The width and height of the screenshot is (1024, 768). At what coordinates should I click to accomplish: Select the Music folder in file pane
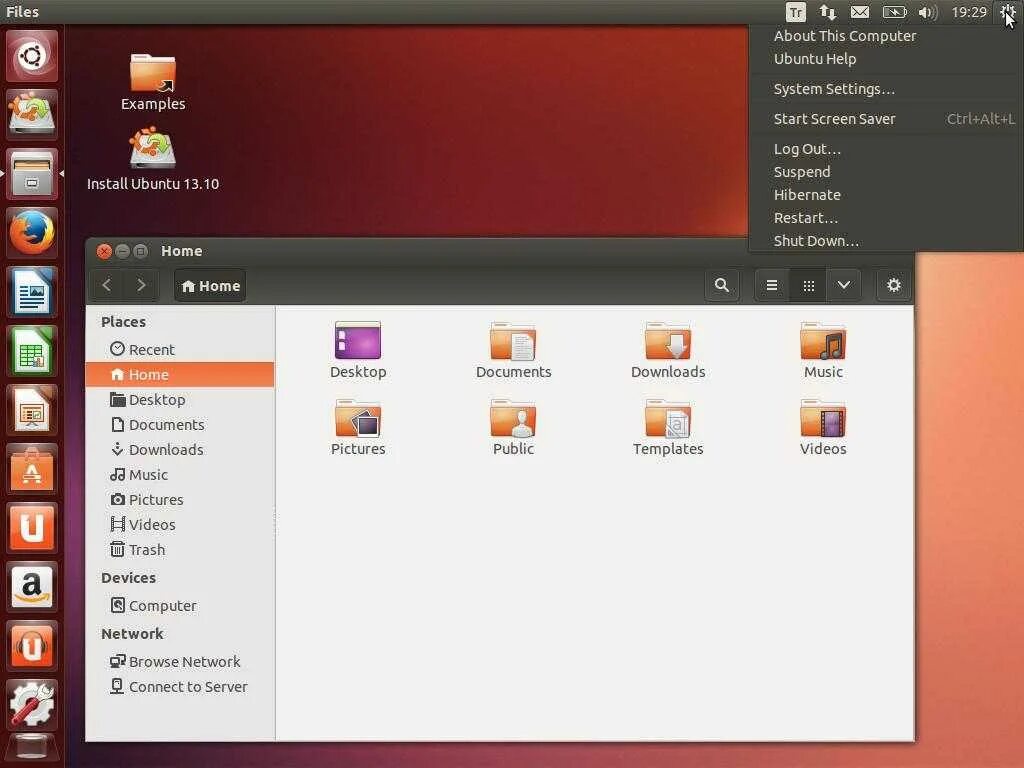tap(823, 350)
